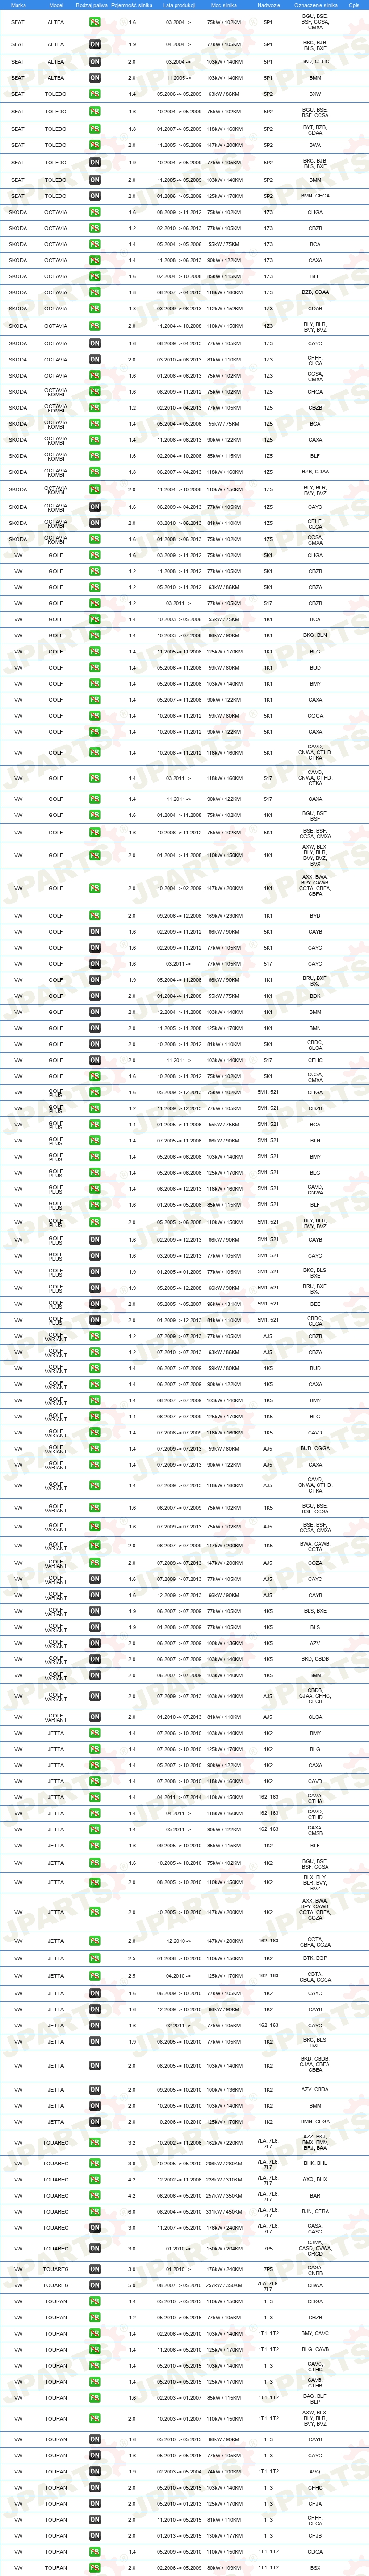Click the PB fuel badge in TOUAREG BHK, BHL row
Image resolution: width=369 pixels, height=2576 pixels.
(x=94, y=2163)
